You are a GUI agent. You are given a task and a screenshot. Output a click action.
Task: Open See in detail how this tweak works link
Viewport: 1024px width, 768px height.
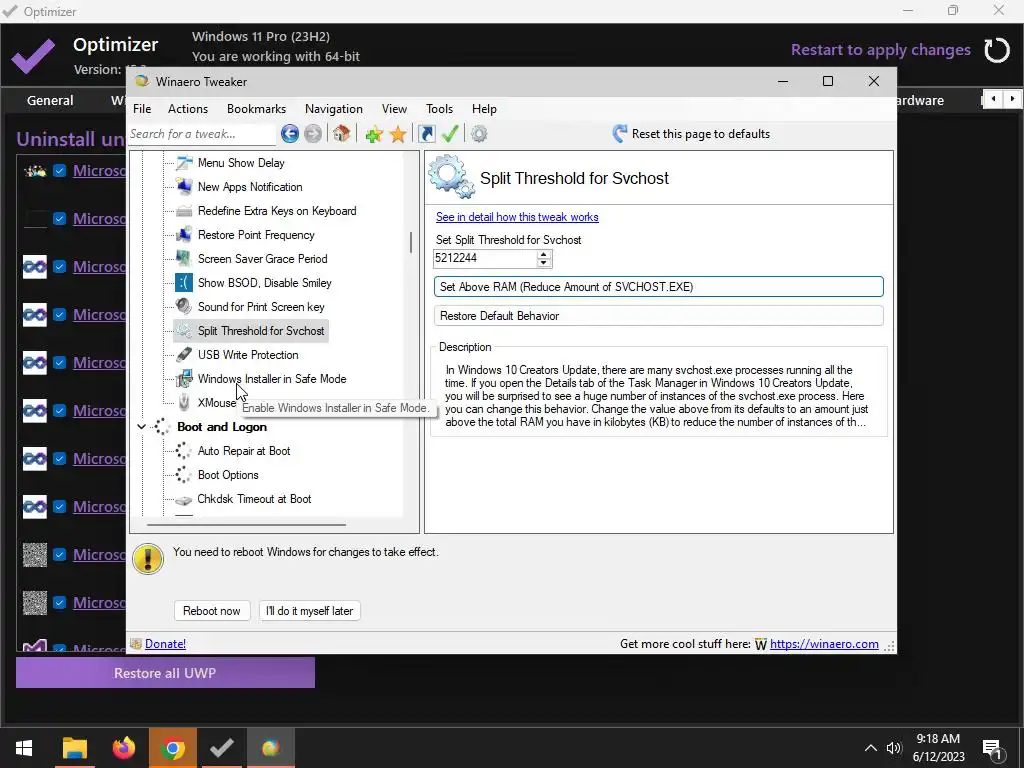[x=517, y=217]
